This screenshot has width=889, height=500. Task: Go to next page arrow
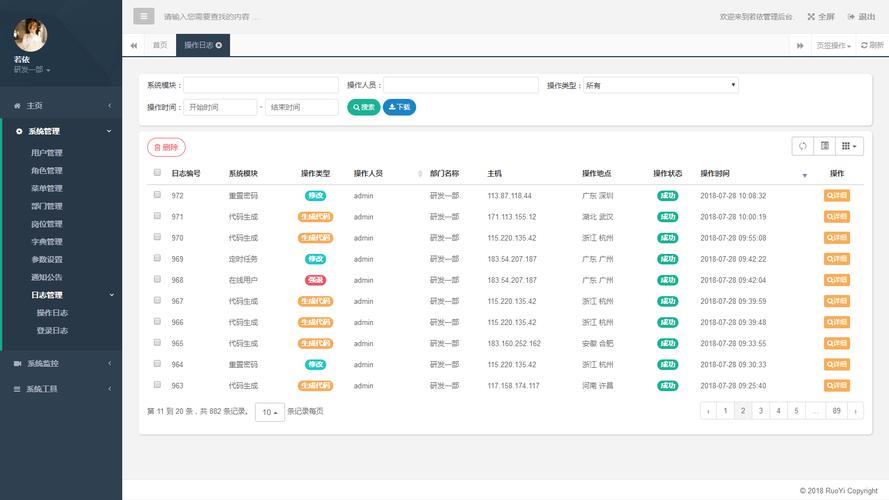tap(855, 411)
